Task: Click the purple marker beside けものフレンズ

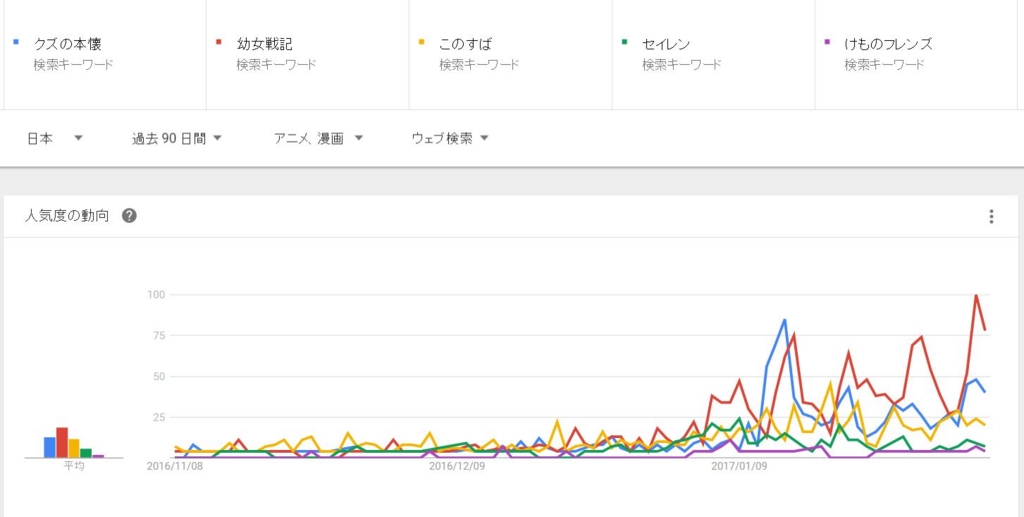Action: (x=827, y=42)
